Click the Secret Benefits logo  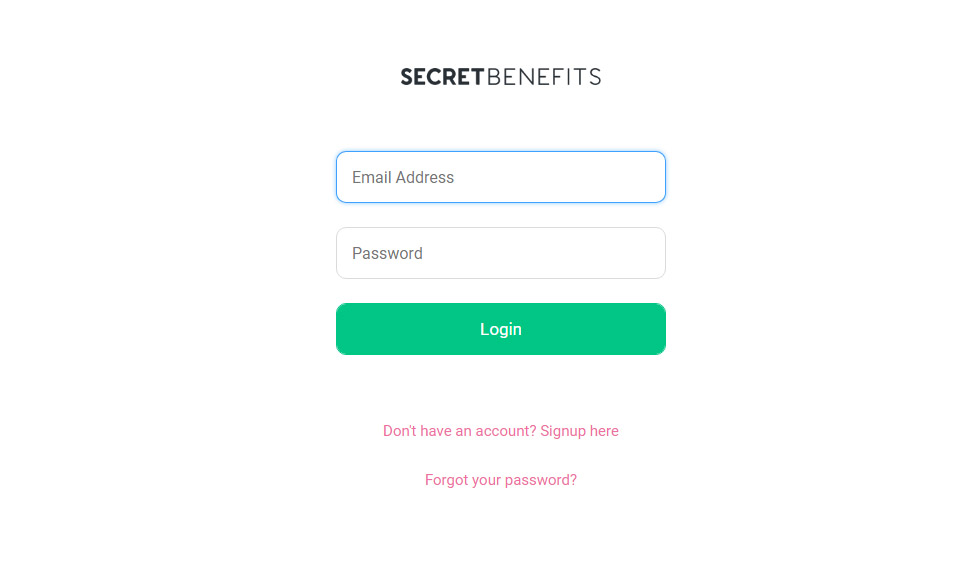(500, 77)
